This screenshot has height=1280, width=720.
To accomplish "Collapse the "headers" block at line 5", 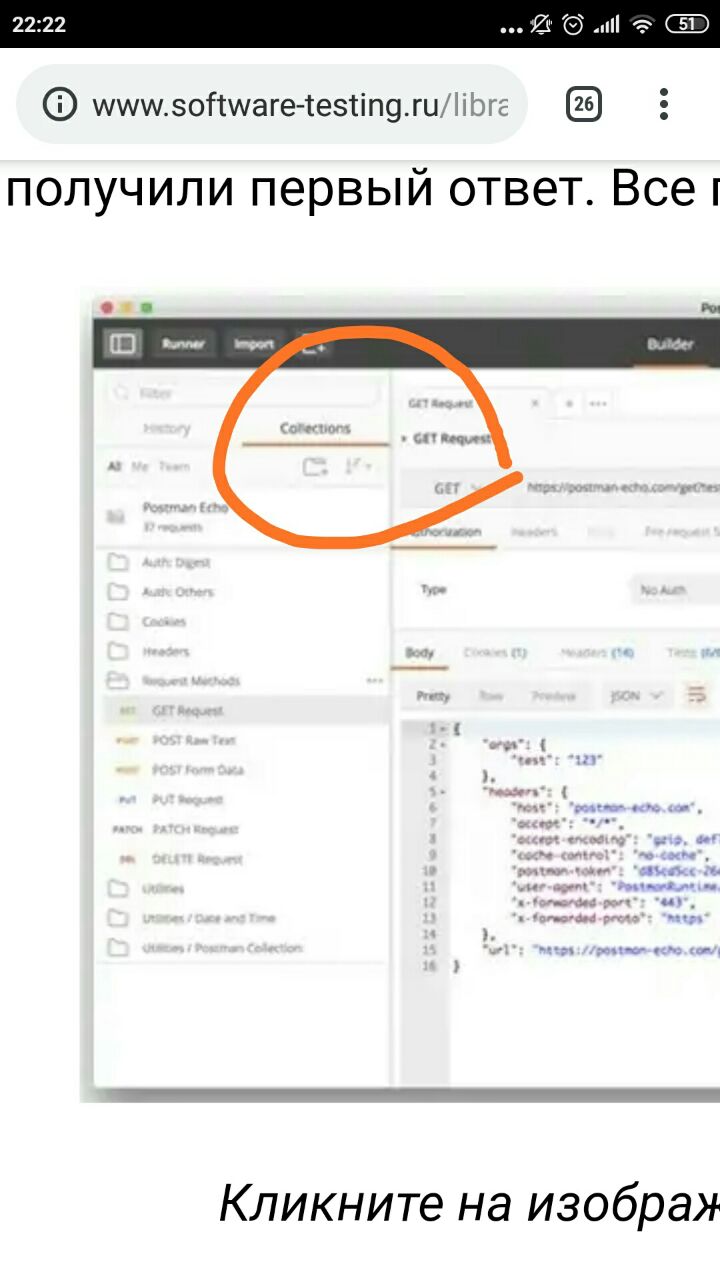I will (x=442, y=791).
